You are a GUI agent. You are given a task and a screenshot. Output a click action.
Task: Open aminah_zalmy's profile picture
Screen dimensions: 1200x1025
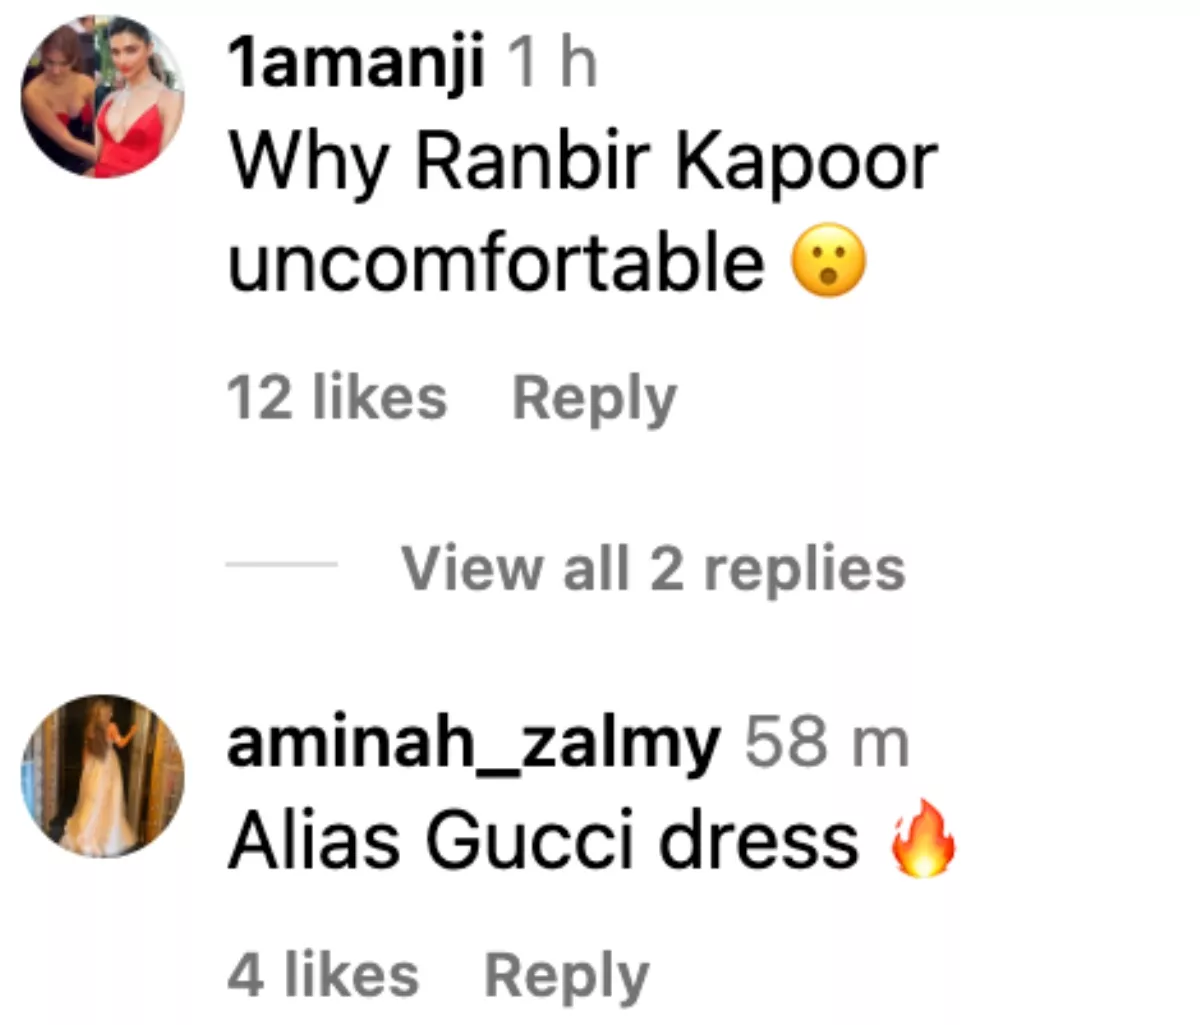pos(103,776)
